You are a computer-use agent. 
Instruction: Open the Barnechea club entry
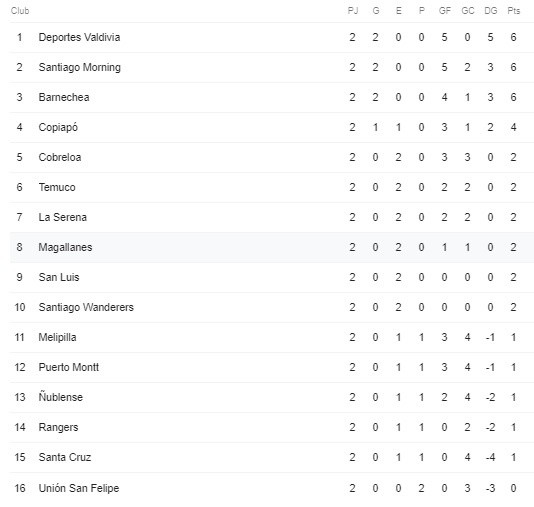(x=272, y=97)
